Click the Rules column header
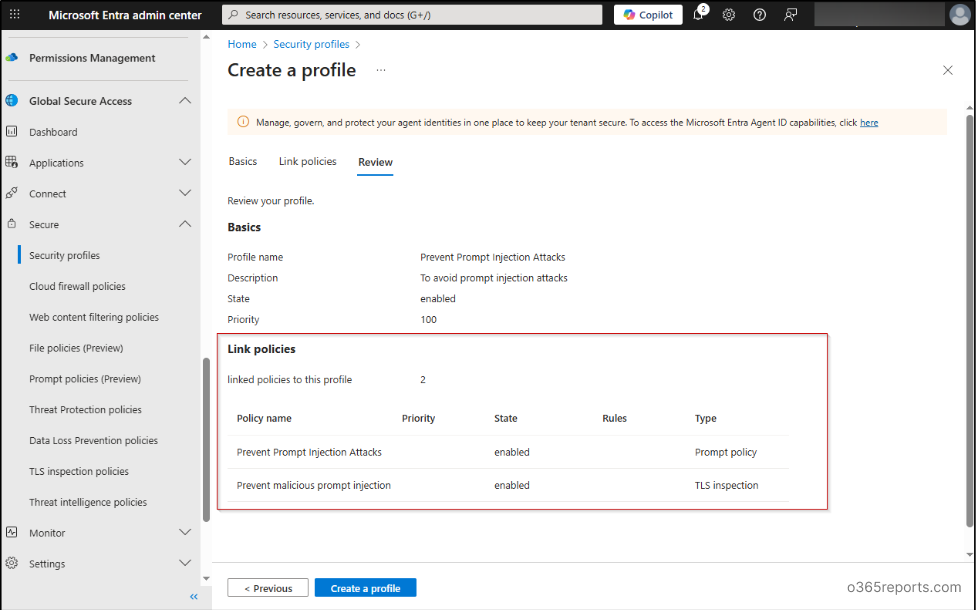The width and height of the screenshot is (976, 610). [614, 418]
